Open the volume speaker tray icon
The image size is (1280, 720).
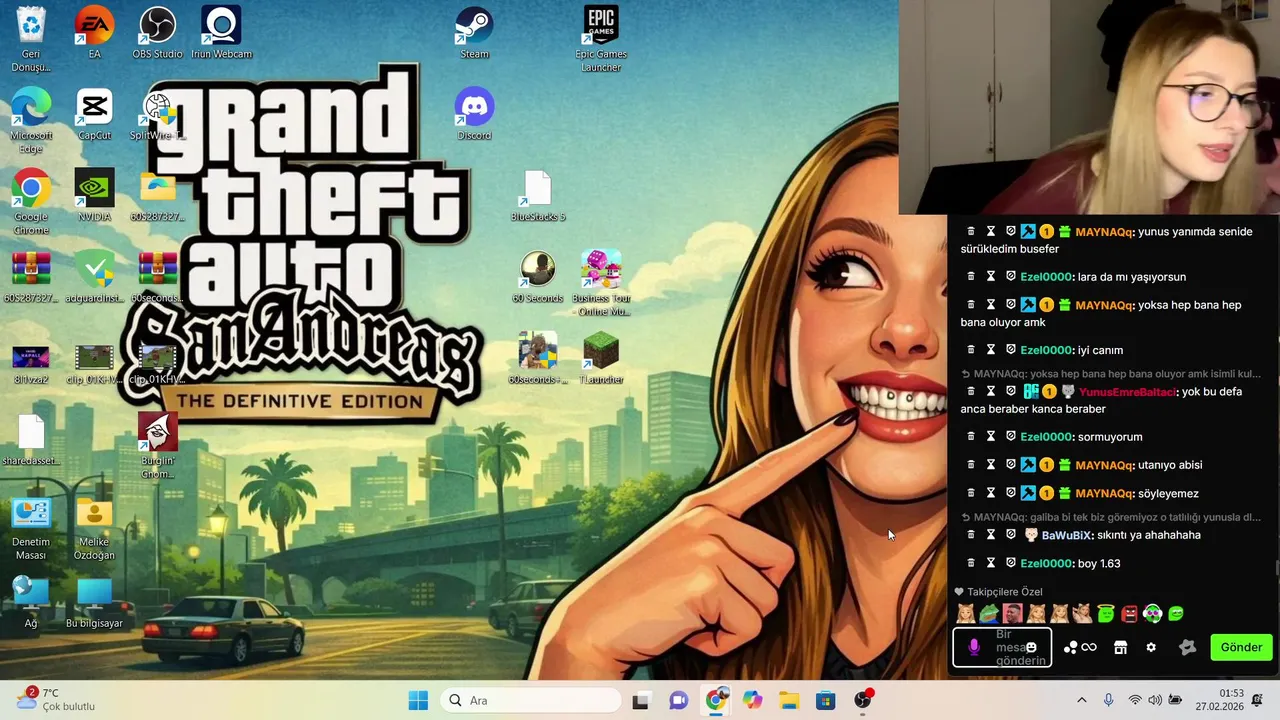click(x=1155, y=700)
